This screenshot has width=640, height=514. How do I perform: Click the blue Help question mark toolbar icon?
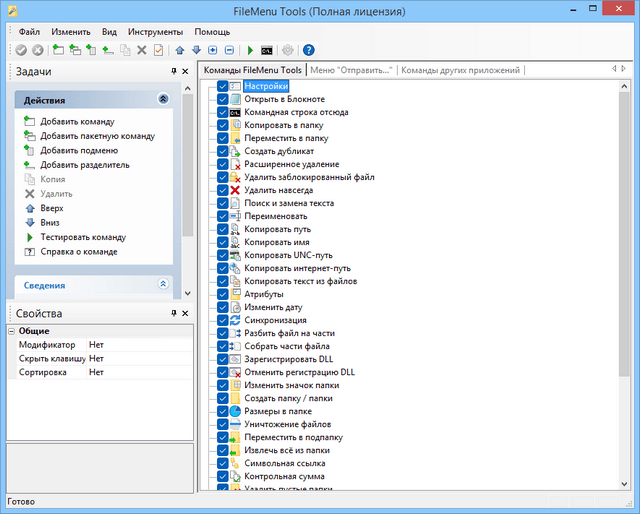[308, 50]
